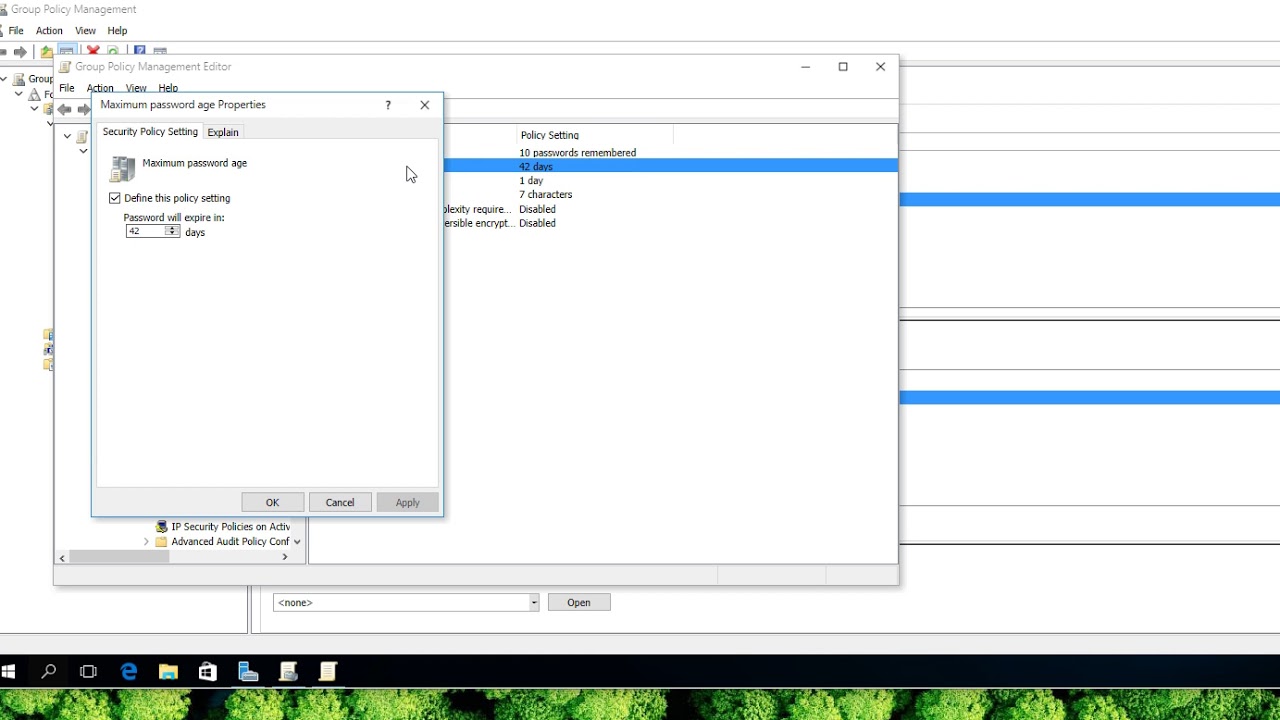Image resolution: width=1280 pixels, height=720 pixels.
Task: Click the red X Delete toolbar icon
Action: [x=93, y=51]
